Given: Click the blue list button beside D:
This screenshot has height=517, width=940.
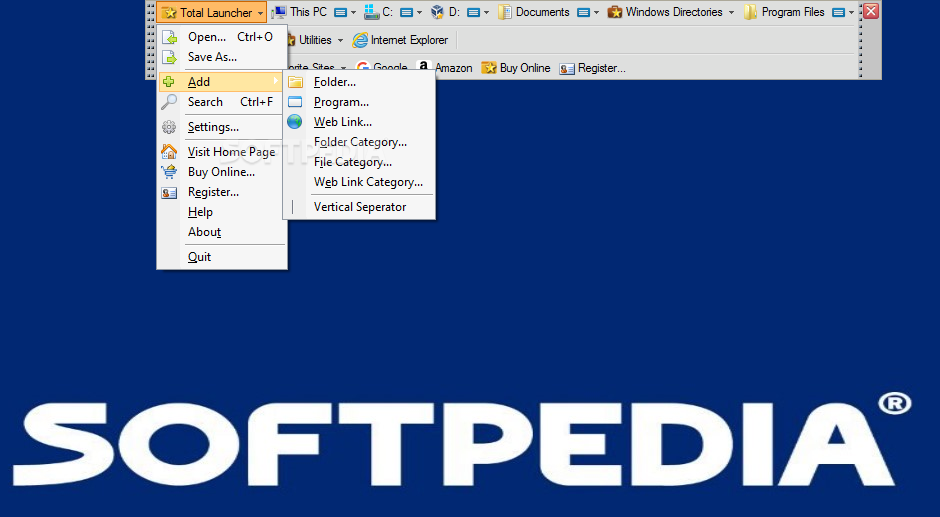Looking at the screenshot, I should pos(473,13).
